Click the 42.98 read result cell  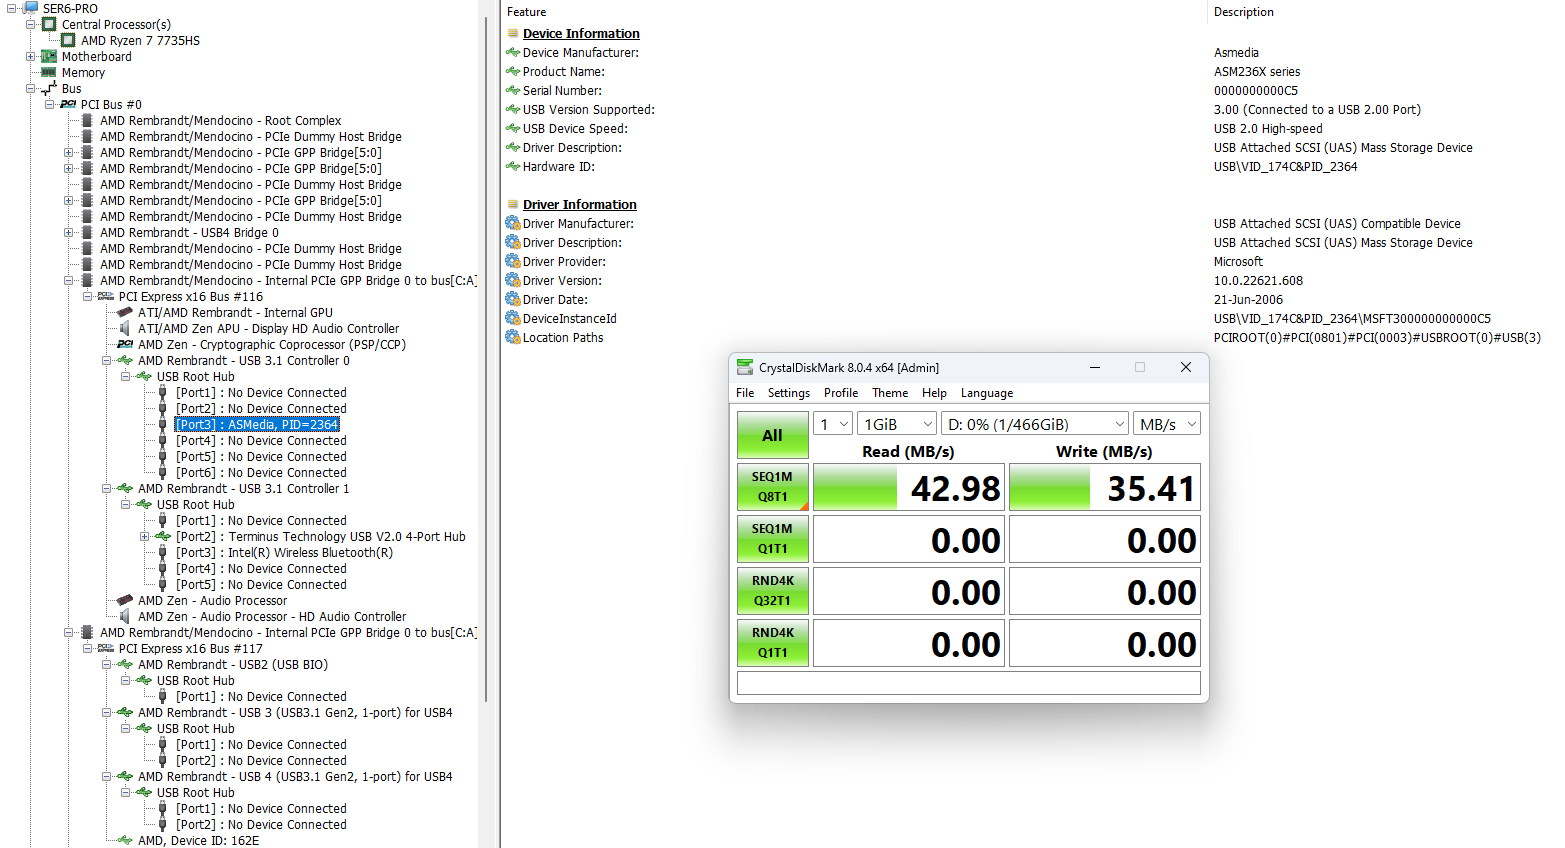[909, 488]
